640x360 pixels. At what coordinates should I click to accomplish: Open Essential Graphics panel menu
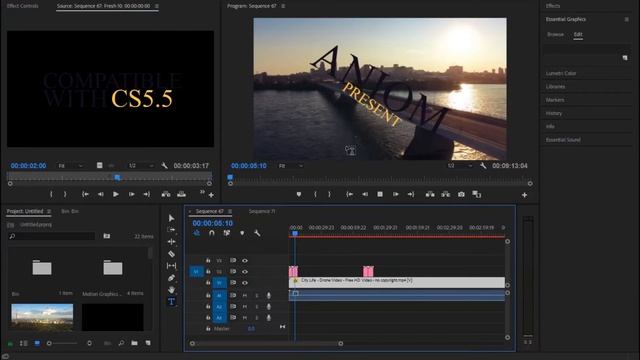pyautogui.click(x=627, y=19)
